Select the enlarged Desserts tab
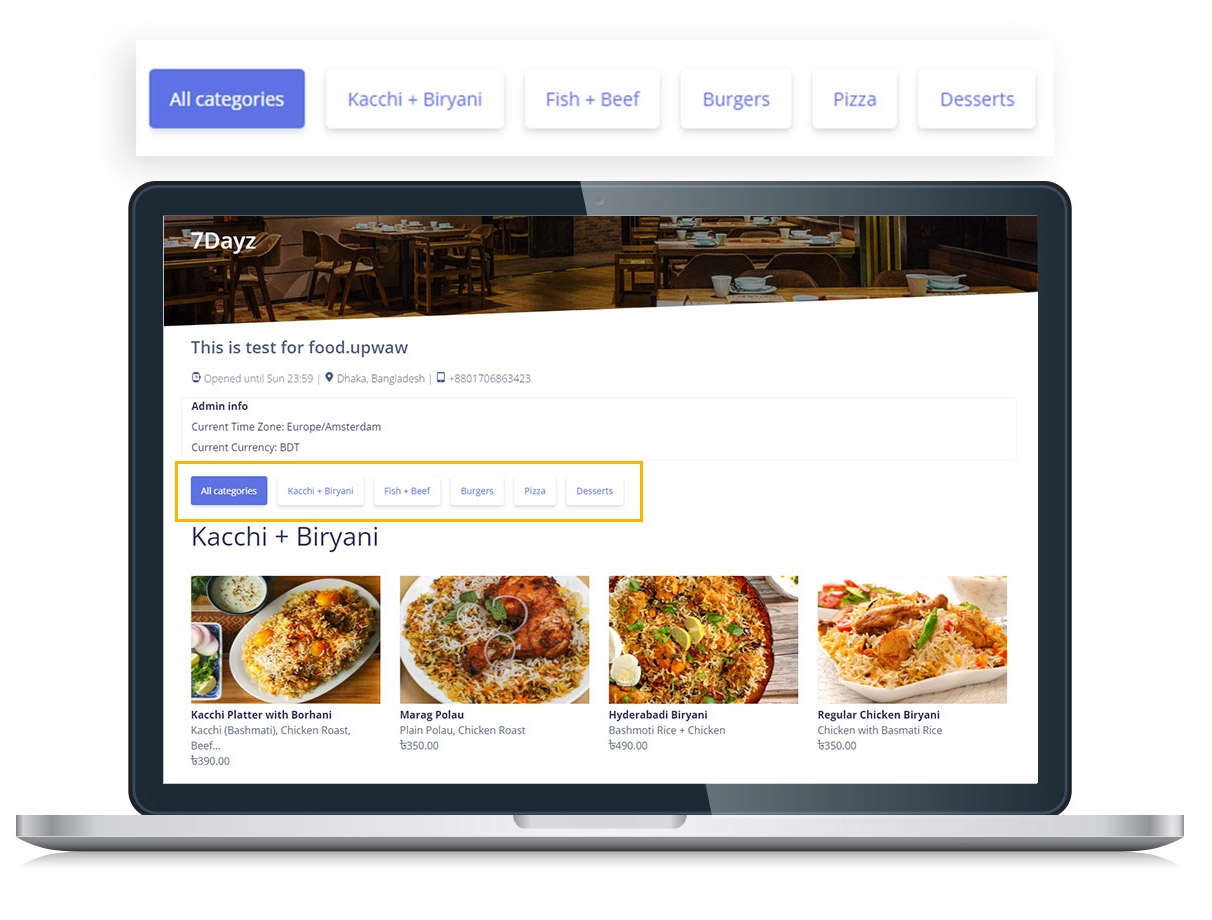The width and height of the screenshot is (1212, 920). [x=977, y=99]
